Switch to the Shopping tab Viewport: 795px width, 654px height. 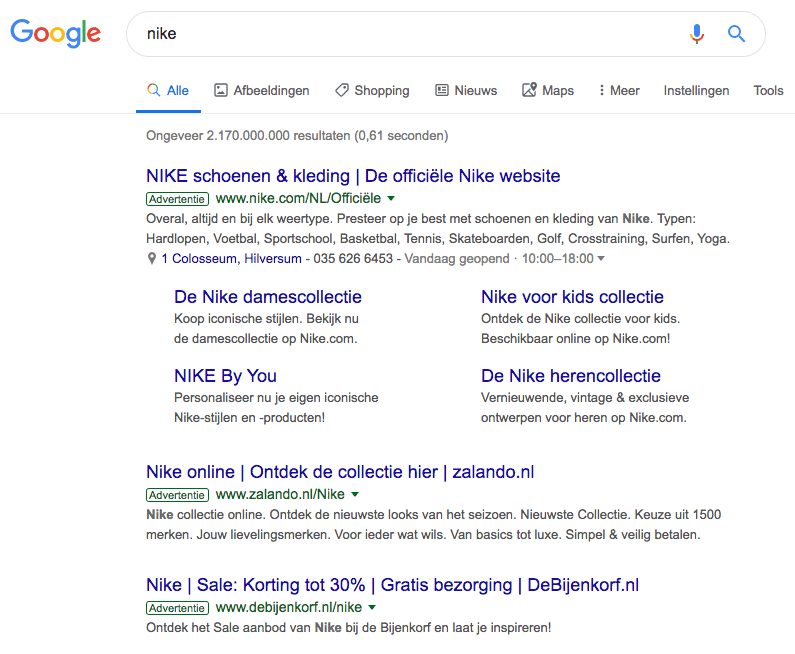372,90
